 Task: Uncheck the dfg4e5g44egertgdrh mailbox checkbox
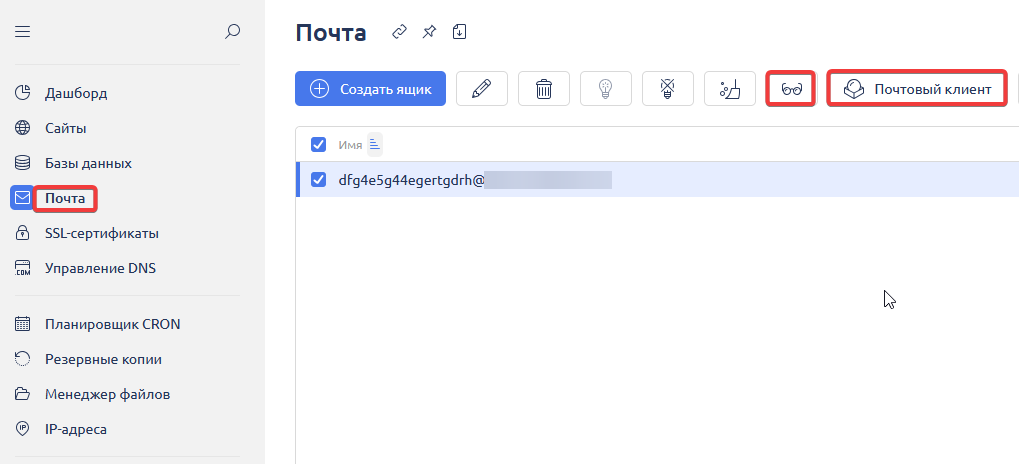click(319, 180)
